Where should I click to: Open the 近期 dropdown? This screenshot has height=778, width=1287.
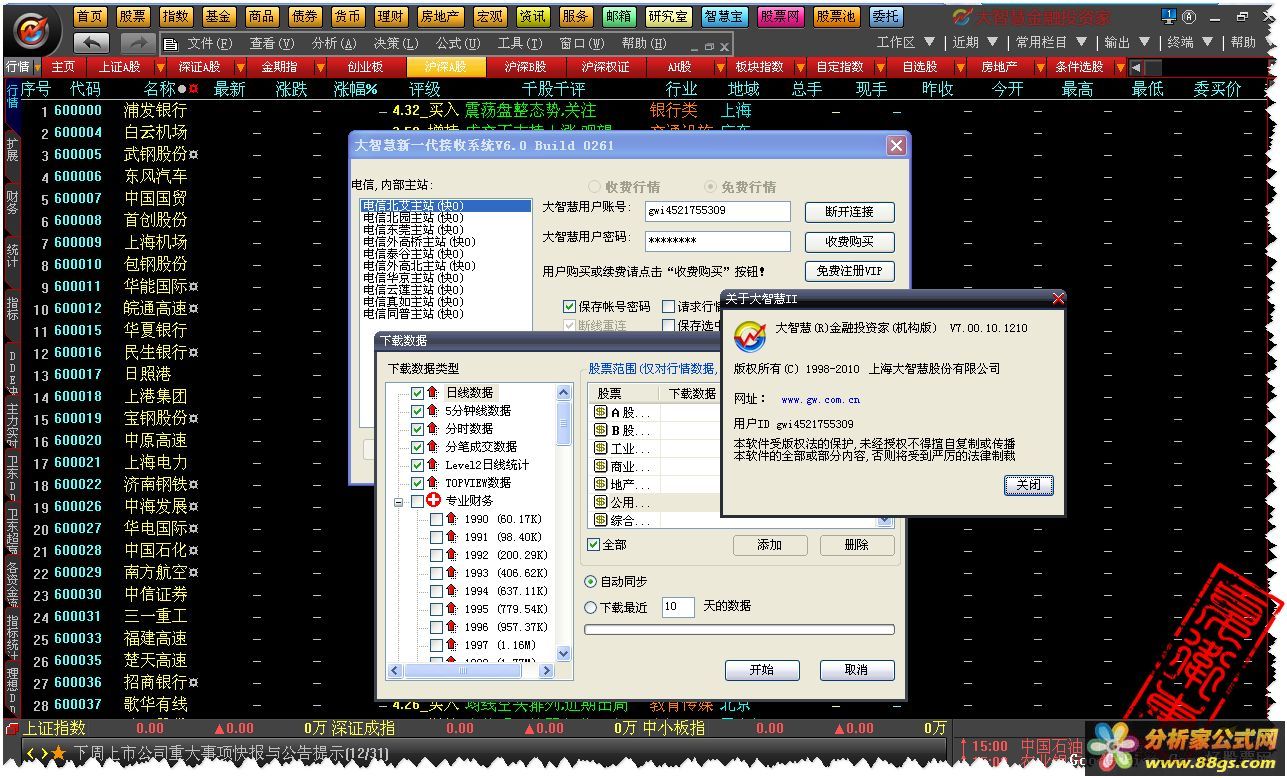(x=975, y=42)
